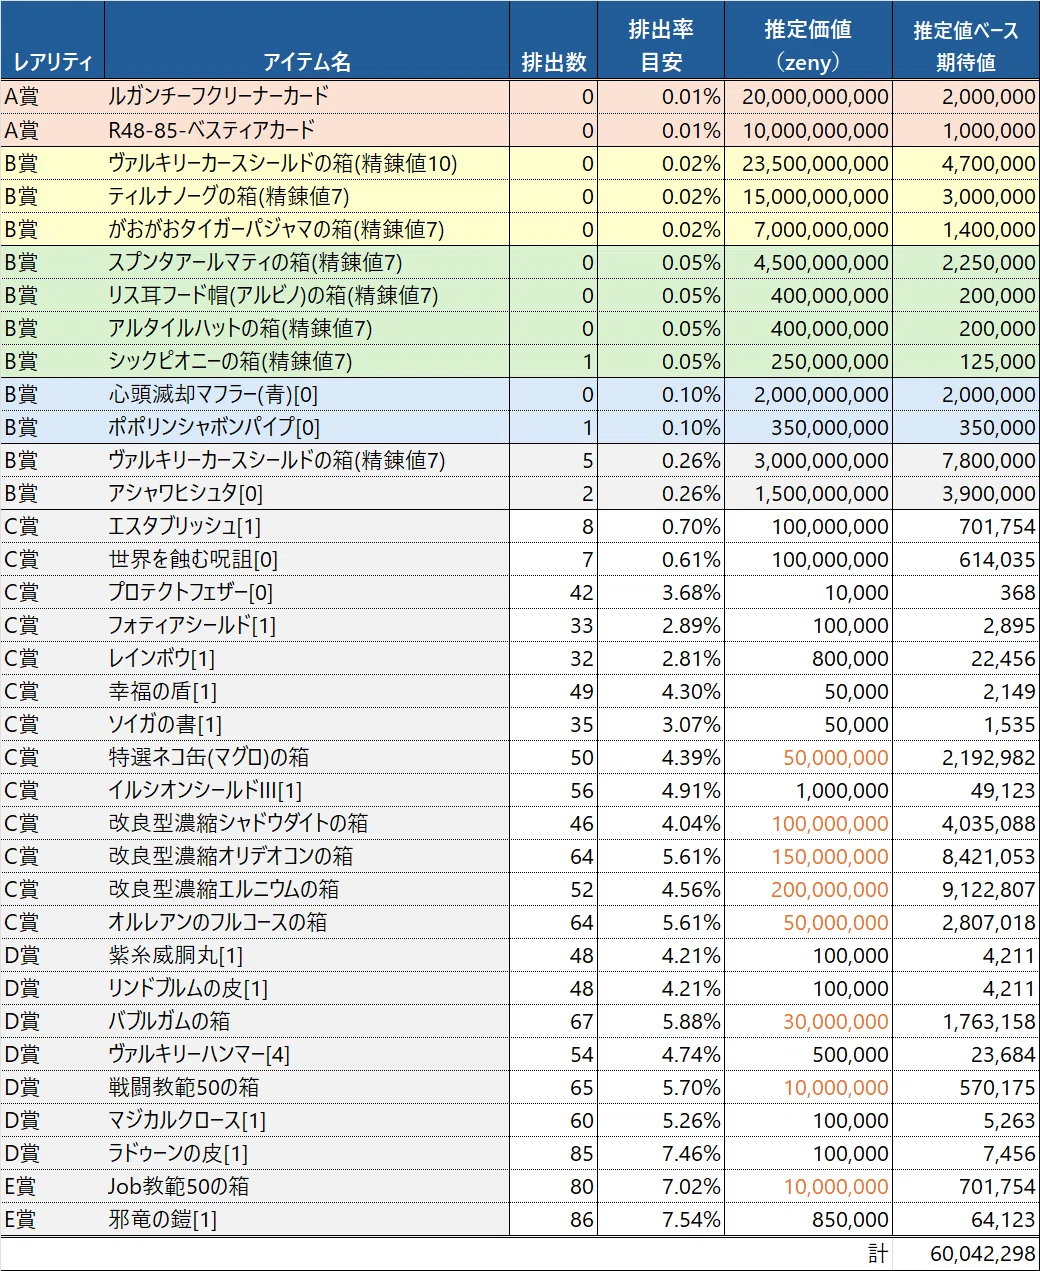Select the ルガンチーフクリーナーカード cell
Screen dimensions: 1040x1271
[307, 97]
